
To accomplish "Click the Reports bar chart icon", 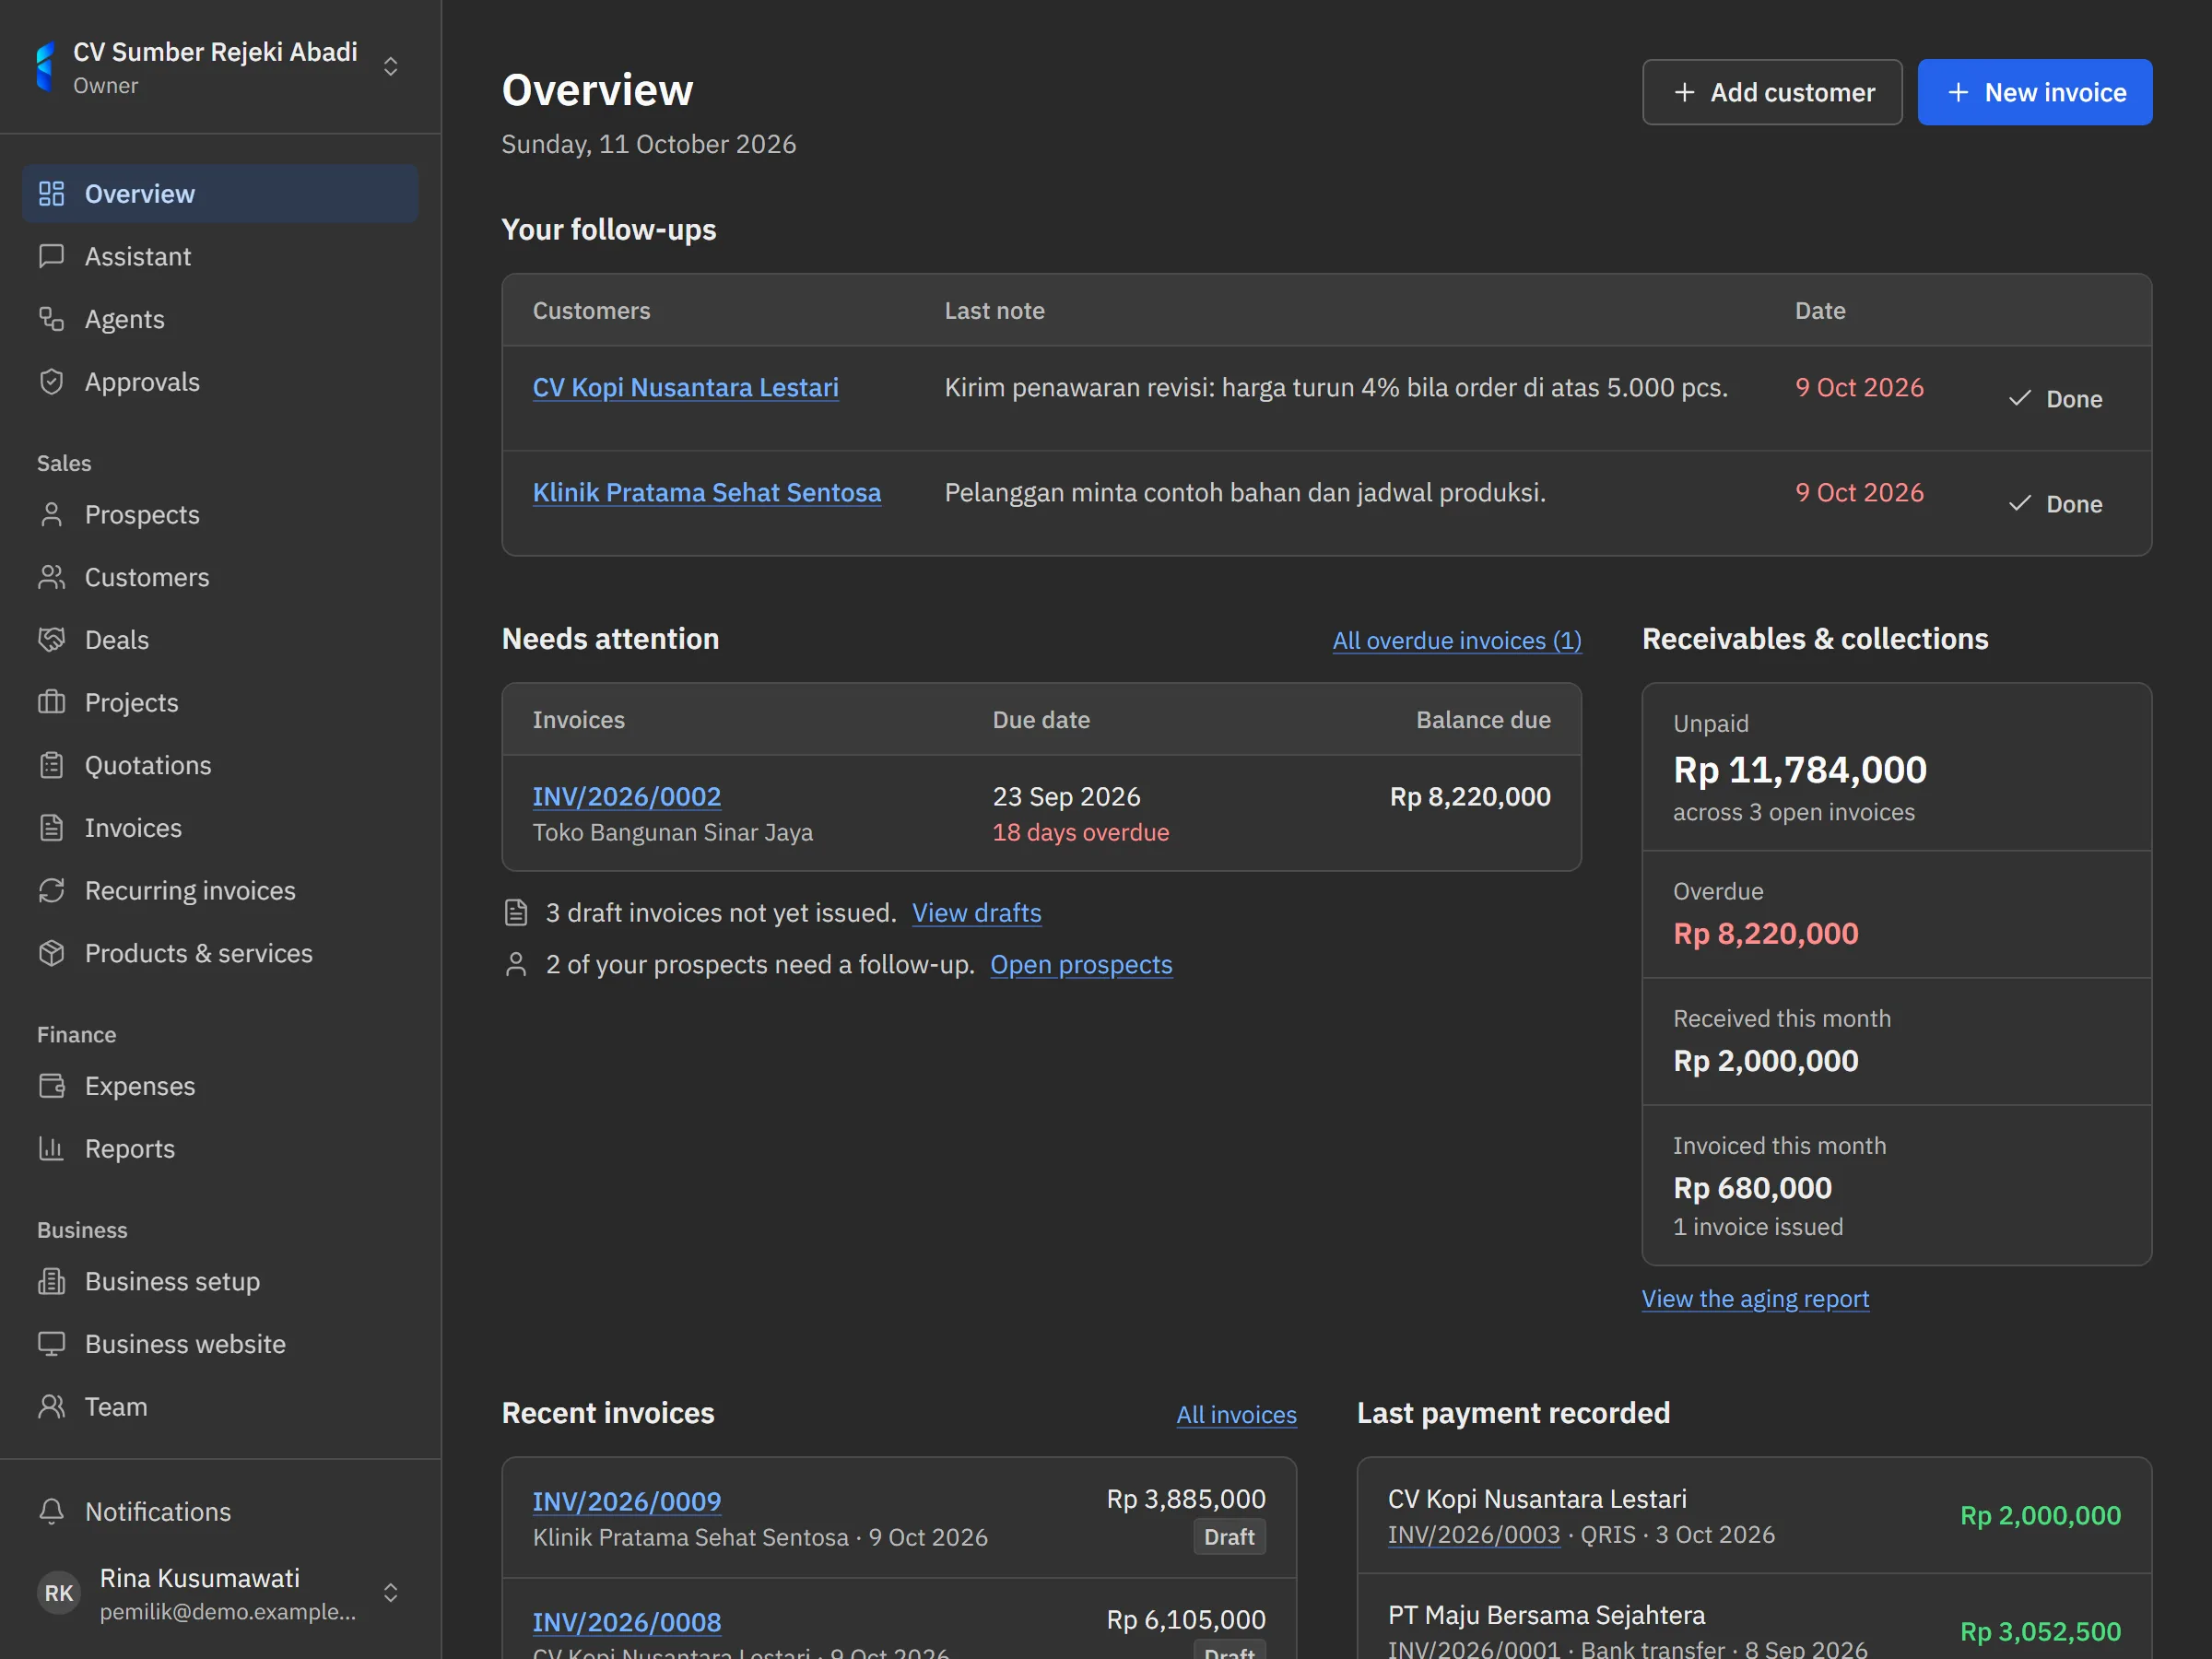I will pos(51,1149).
